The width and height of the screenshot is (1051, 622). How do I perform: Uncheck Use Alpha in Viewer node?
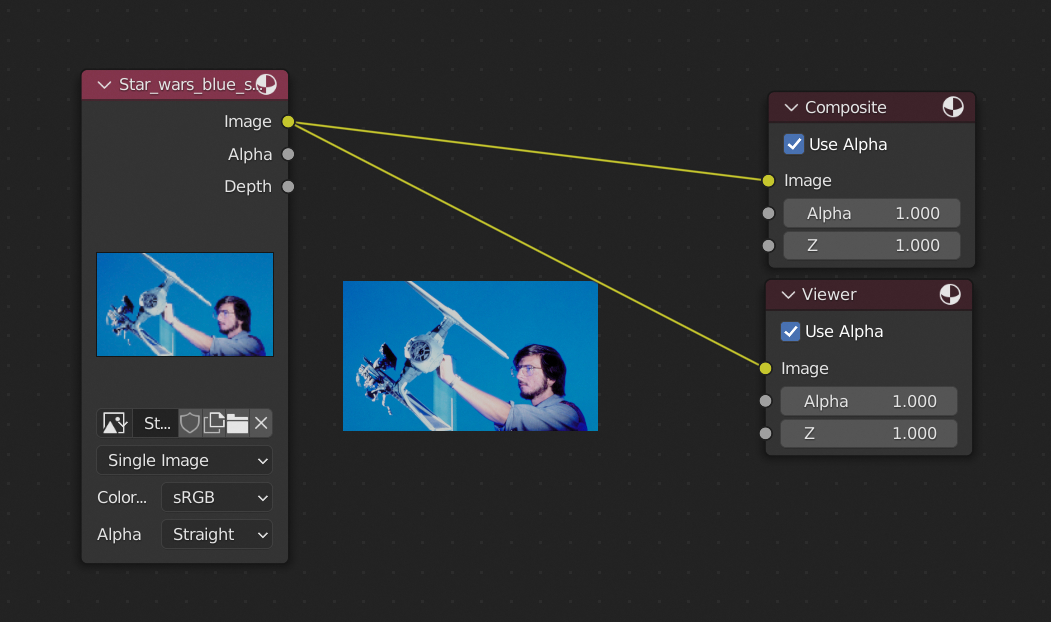[791, 331]
